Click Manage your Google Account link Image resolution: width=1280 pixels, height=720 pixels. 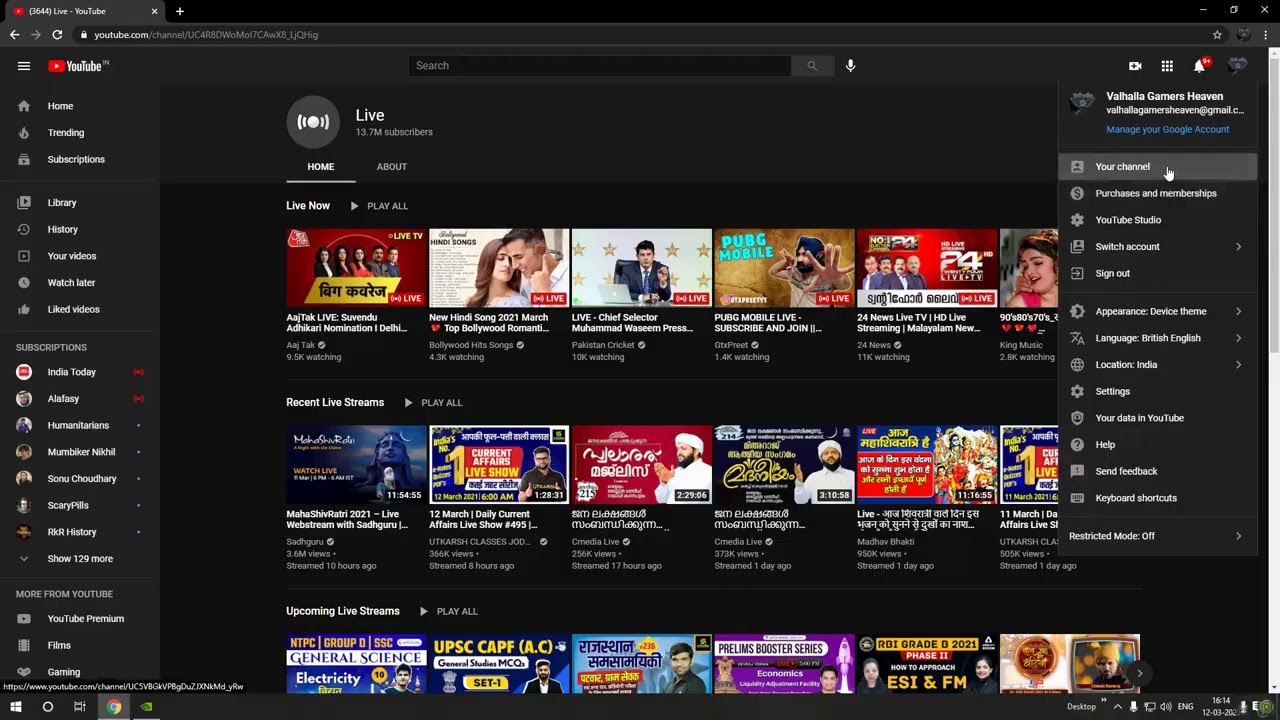click(1167, 129)
